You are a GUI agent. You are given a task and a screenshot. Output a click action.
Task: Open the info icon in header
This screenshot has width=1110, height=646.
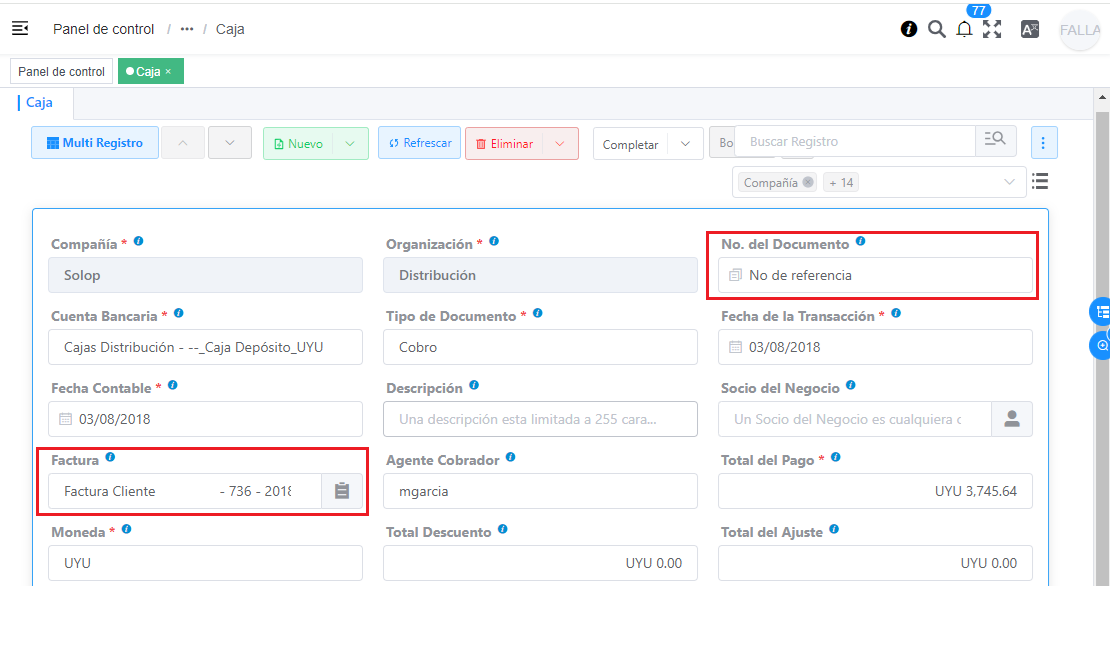(909, 29)
